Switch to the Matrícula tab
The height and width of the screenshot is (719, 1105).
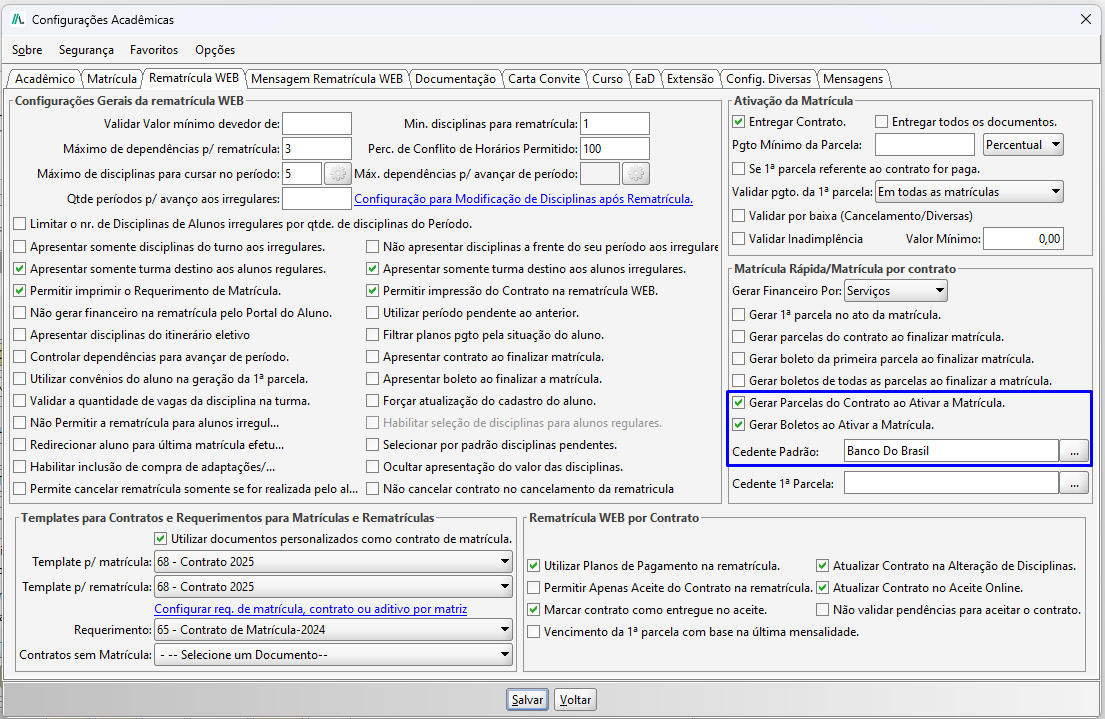click(x=111, y=79)
